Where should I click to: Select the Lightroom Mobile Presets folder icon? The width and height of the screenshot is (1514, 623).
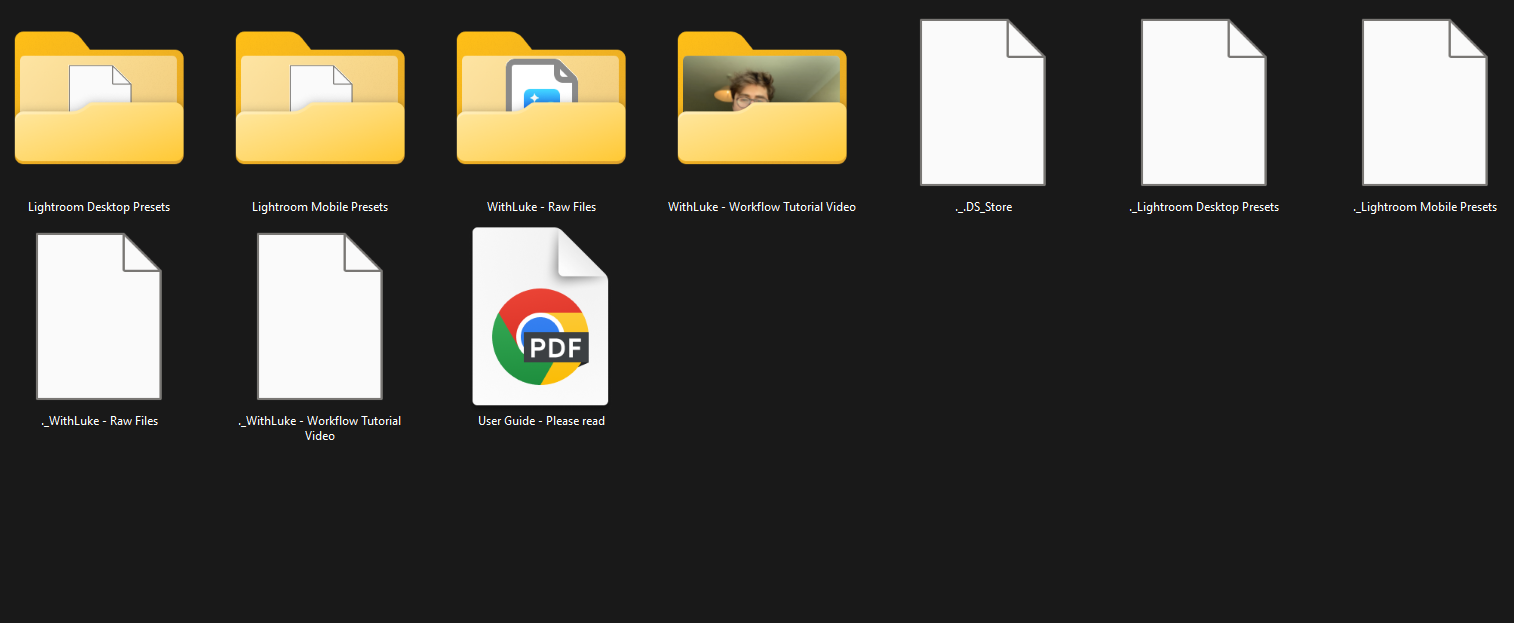coord(320,100)
